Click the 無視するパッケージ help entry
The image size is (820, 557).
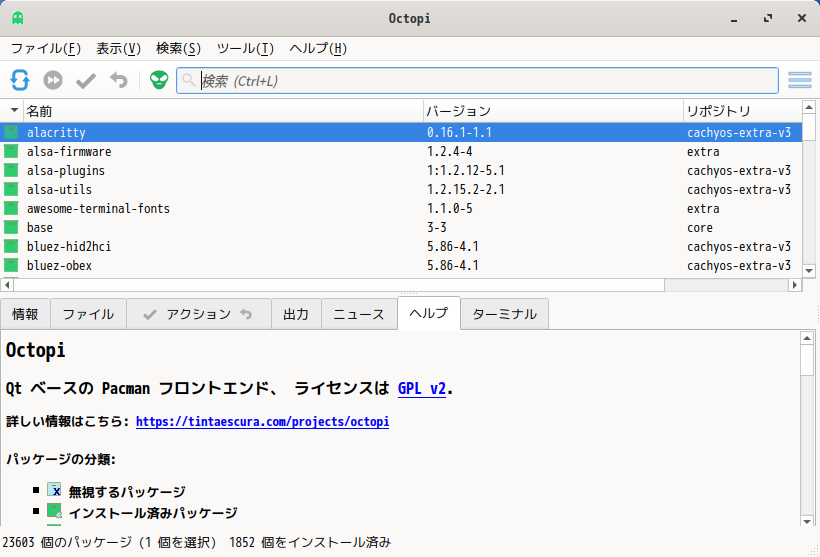[x=127, y=492]
